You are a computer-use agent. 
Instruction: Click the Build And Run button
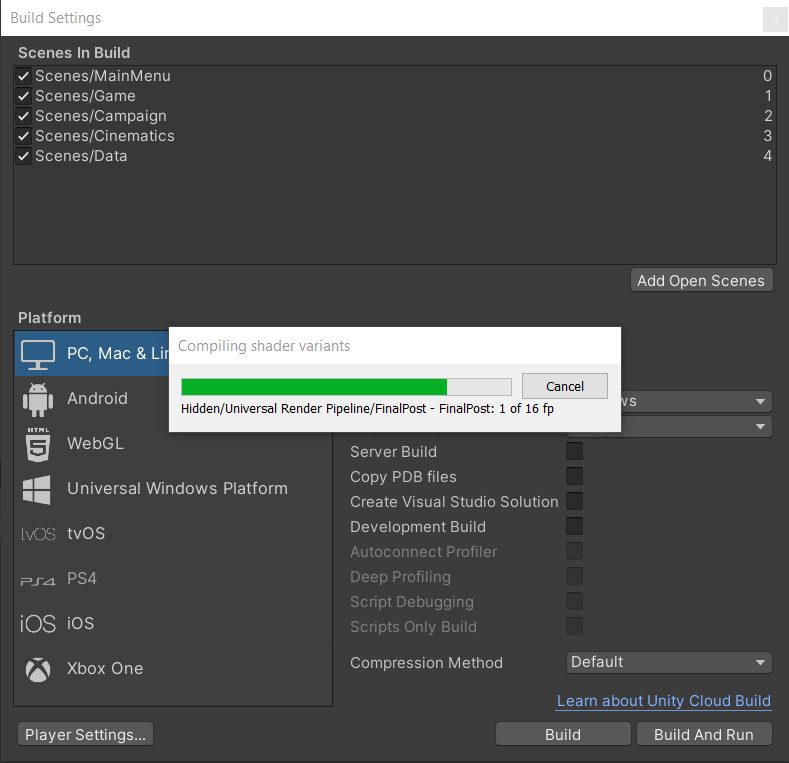coord(704,734)
